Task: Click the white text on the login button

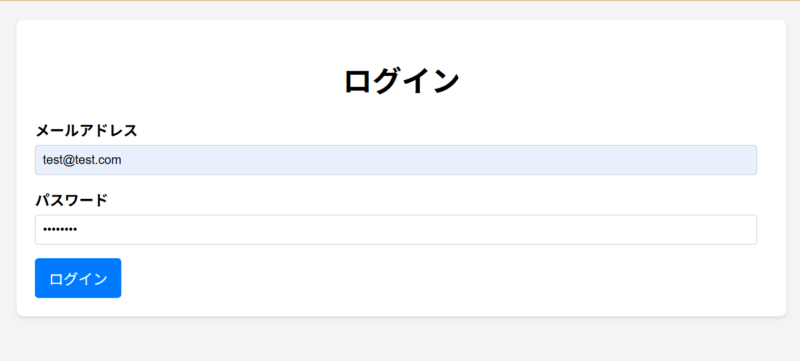Action: (78, 279)
